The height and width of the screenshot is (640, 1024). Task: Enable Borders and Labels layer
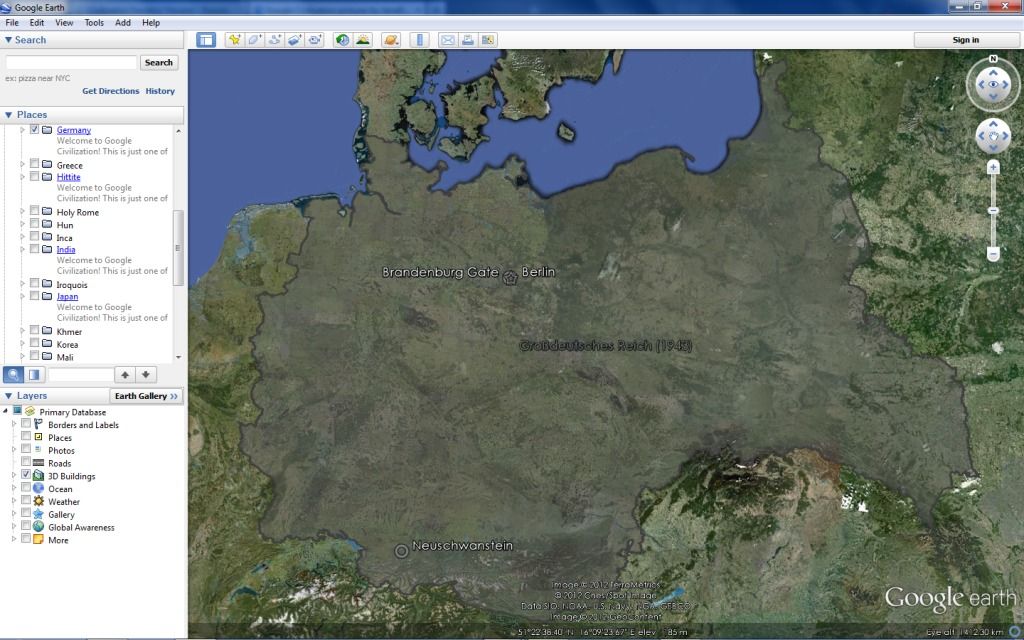[x=26, y=424]
